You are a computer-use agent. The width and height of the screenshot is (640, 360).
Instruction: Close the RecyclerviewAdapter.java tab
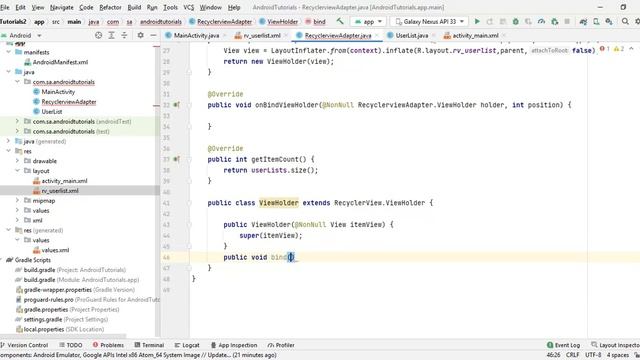tap(376, 36)
